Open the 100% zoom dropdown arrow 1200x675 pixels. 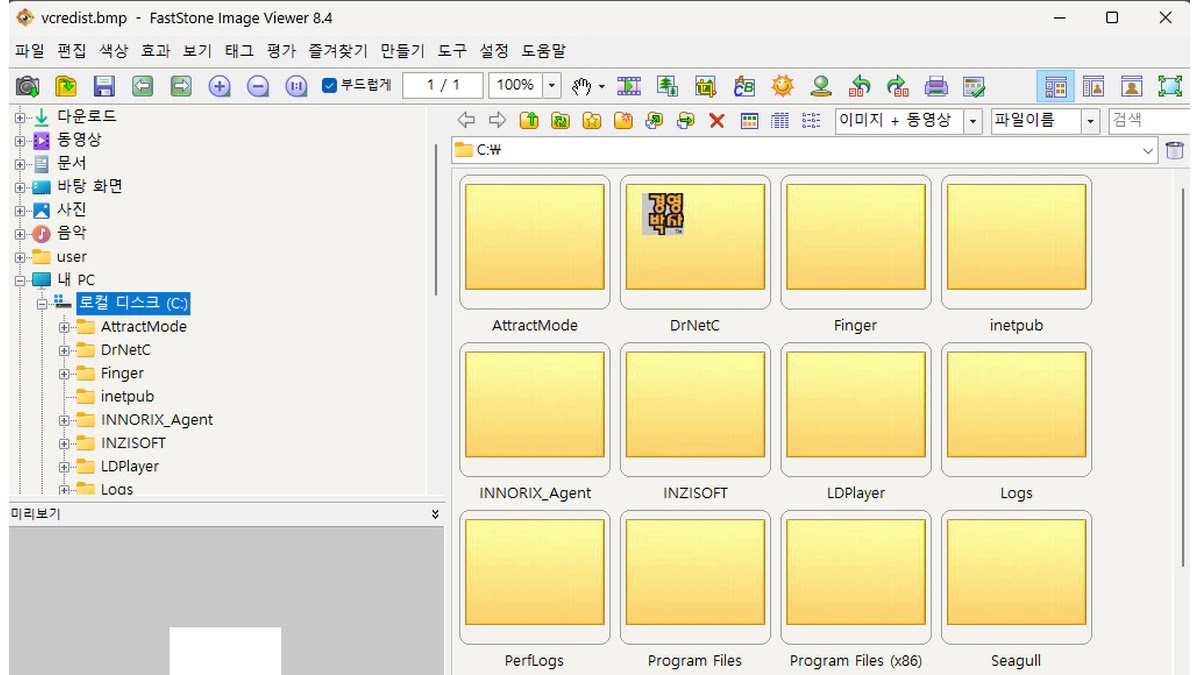click(552, 86)
